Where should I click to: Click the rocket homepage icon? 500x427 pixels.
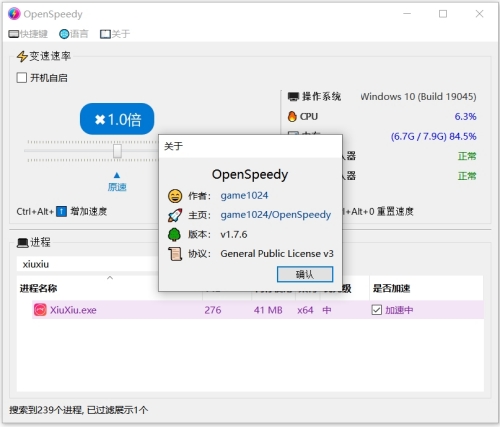[x=175, y=215]
